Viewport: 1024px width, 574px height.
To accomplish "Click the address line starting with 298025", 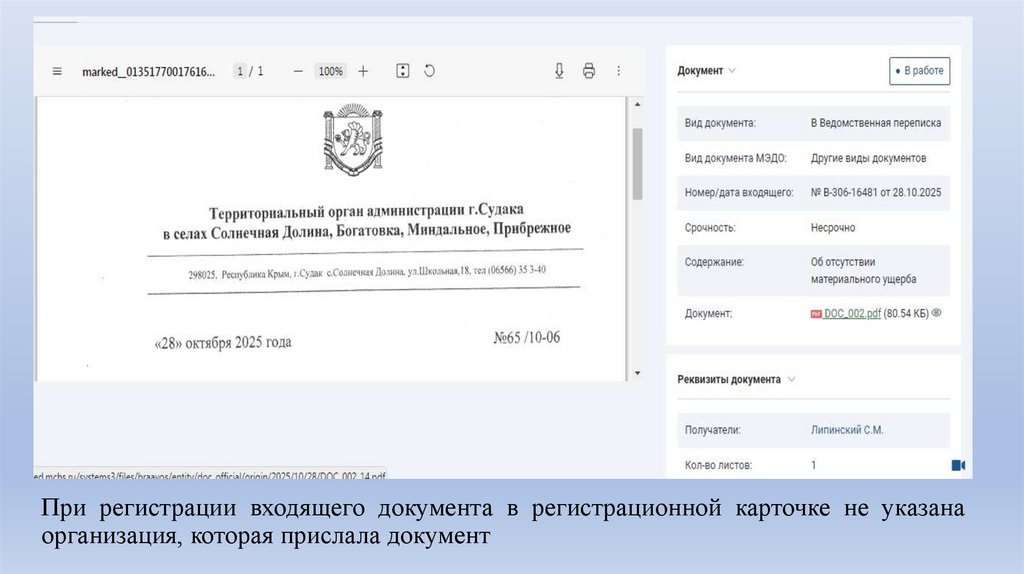I will (x=367, y=272).
